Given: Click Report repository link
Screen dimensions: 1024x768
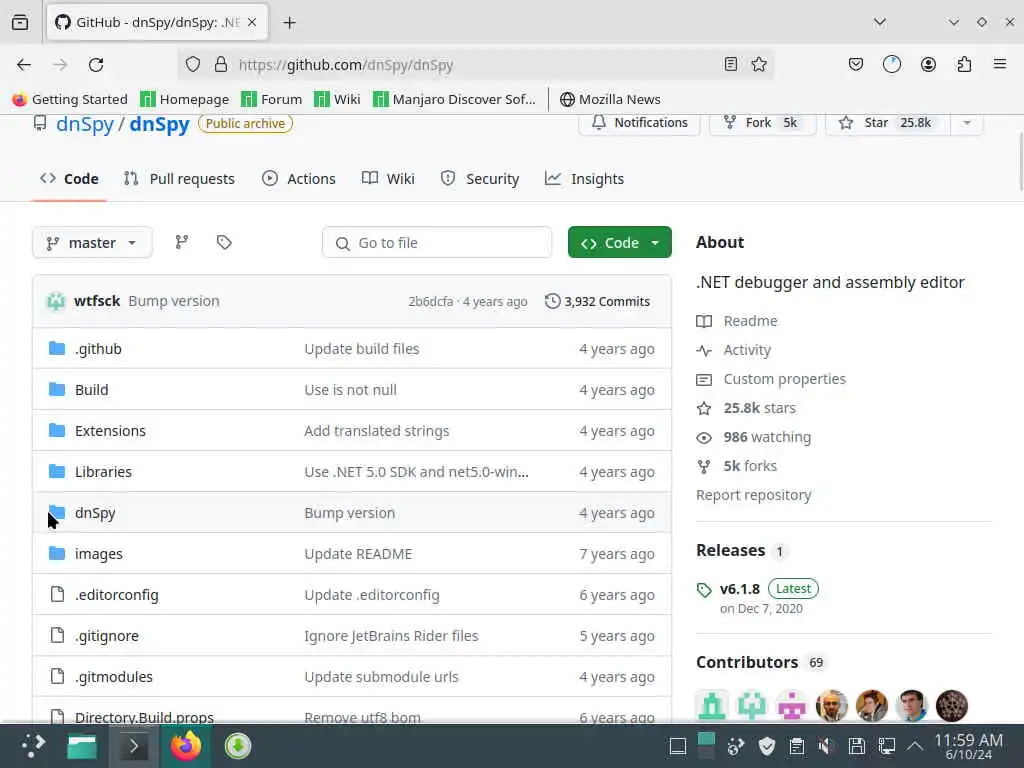Looking at the screenshot, I should (x=754, y=495).
